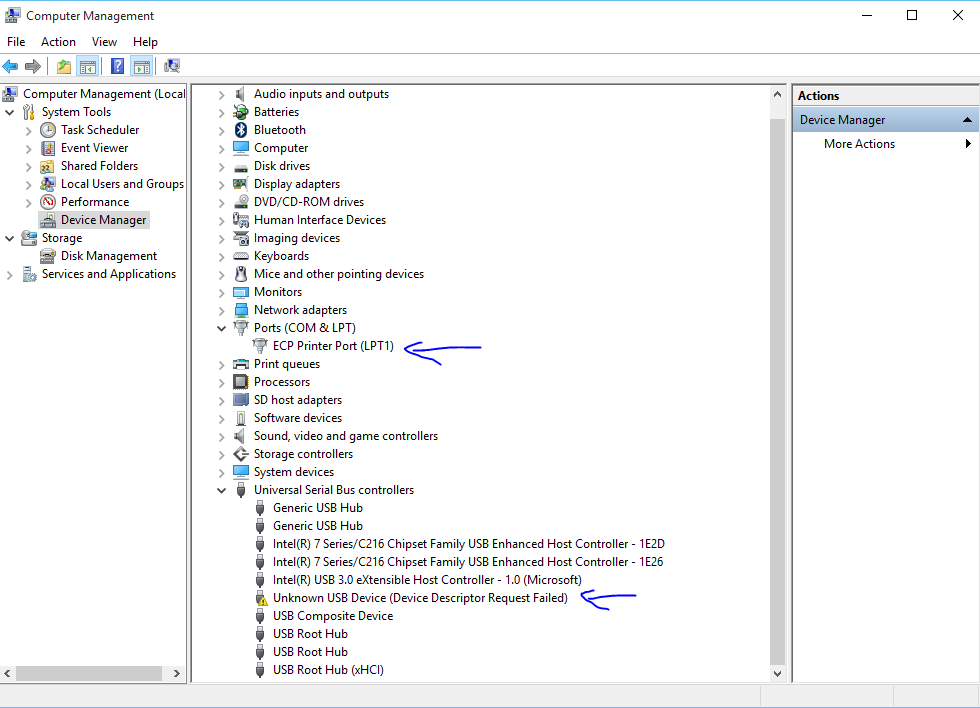
Task: Expand the Print queues category
Action: (221, 365)
